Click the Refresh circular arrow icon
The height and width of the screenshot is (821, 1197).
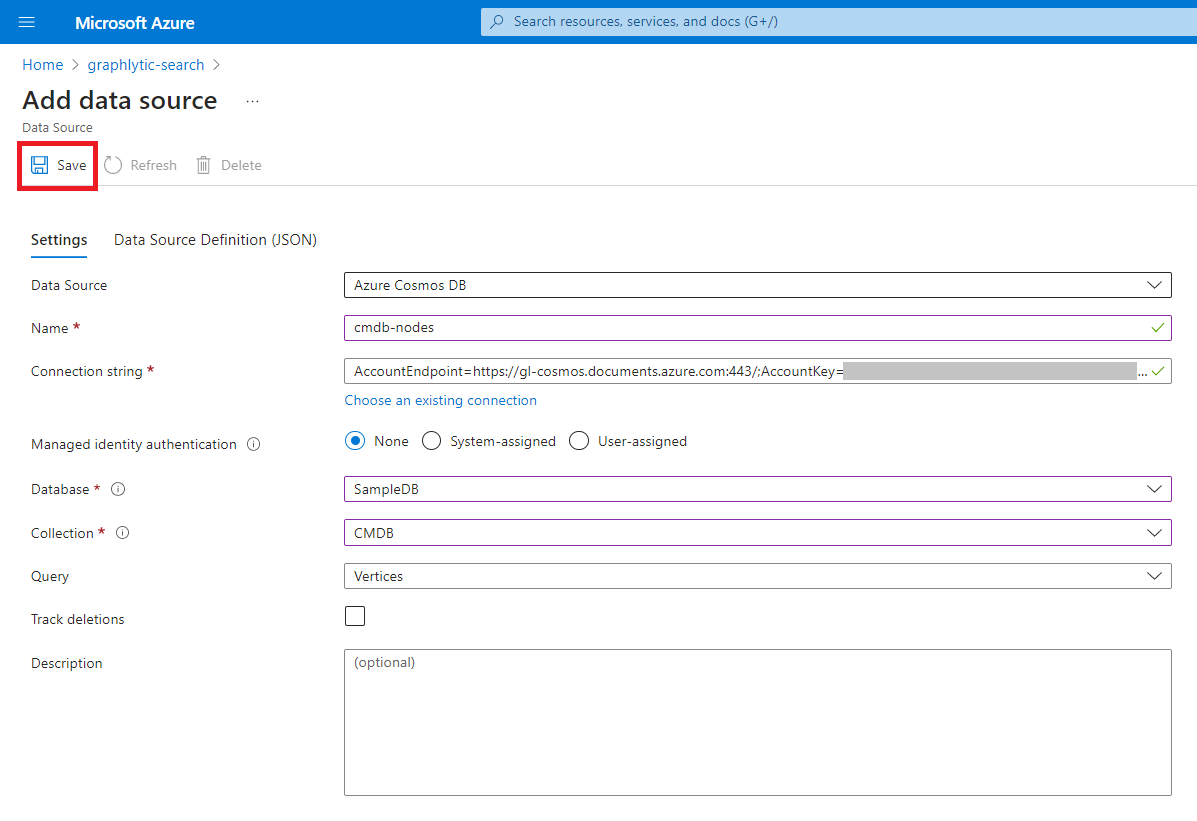(x=113, y=165)
